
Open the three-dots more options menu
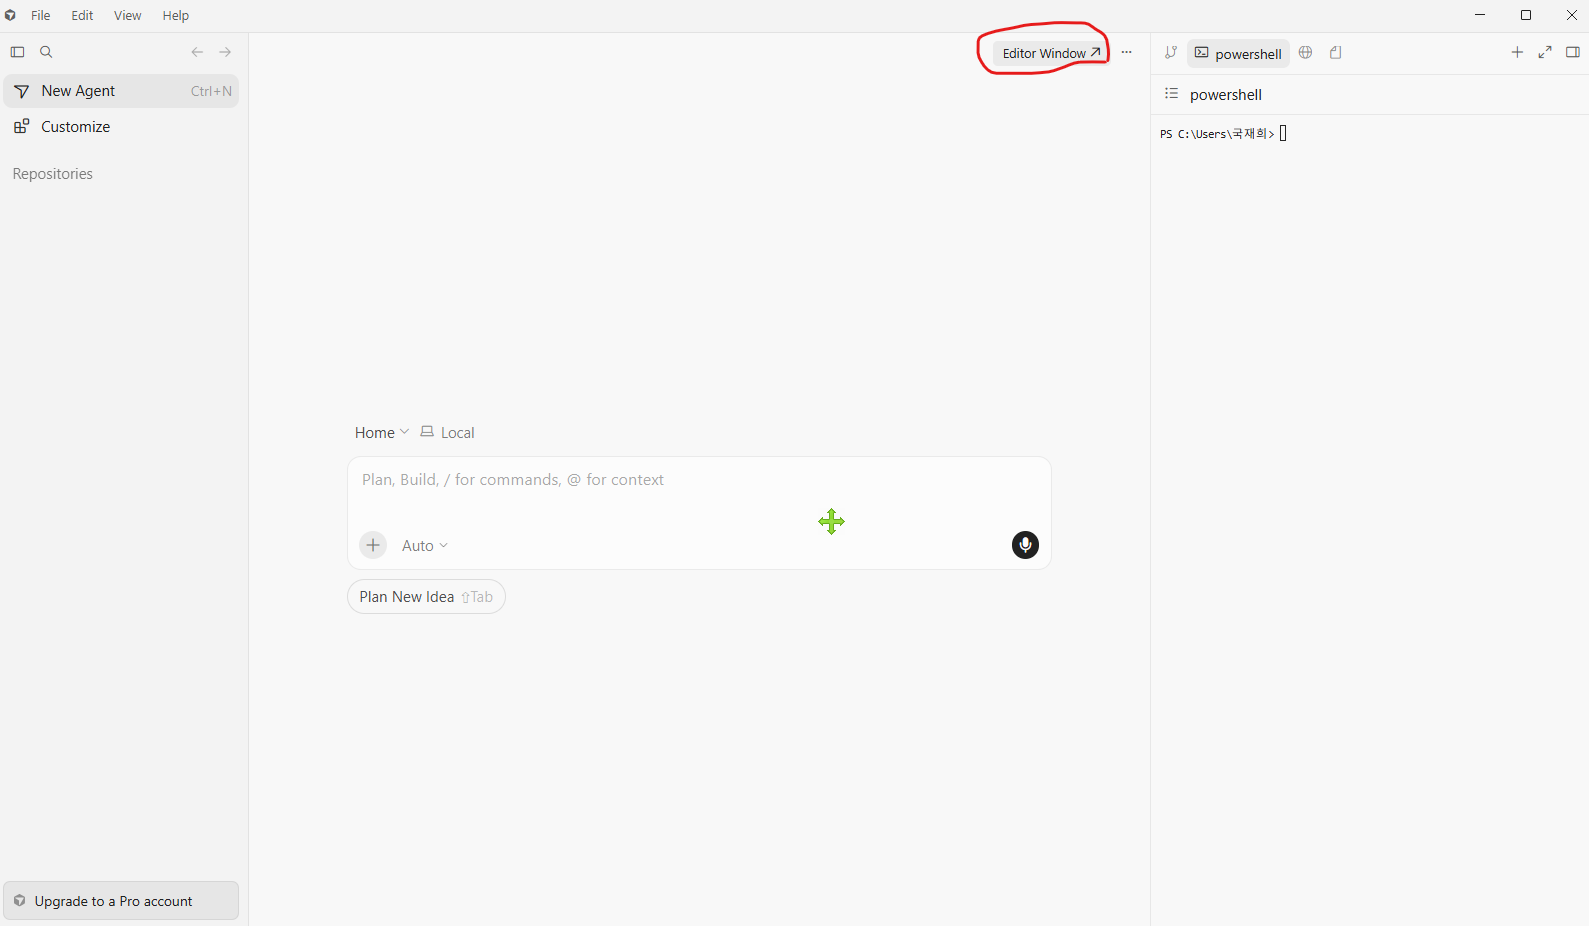click(x=1127, y=52)
